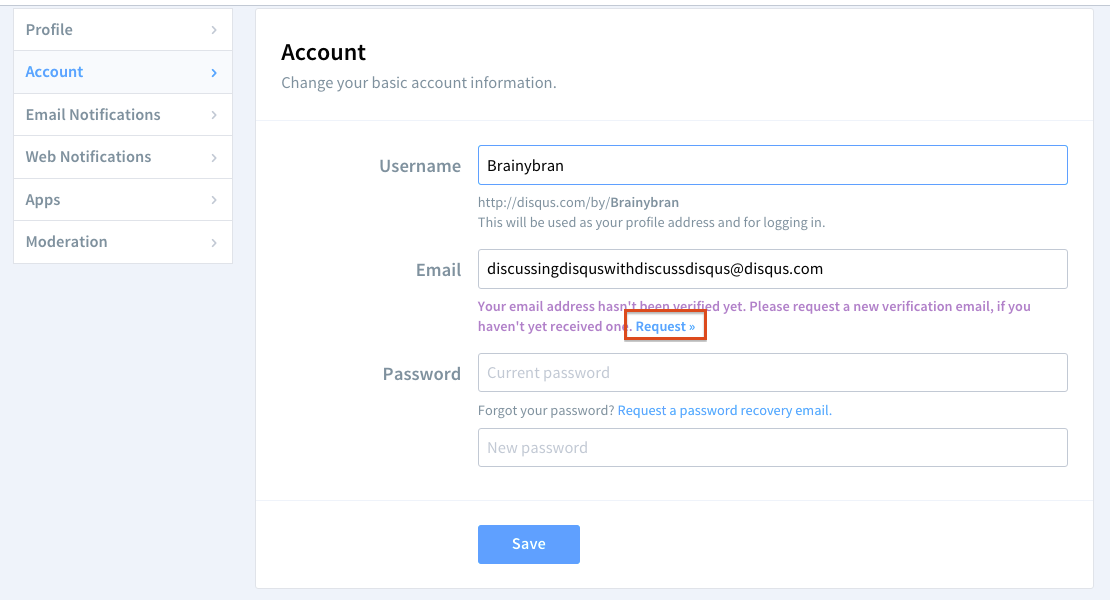Focus the Username field containing Brainybran
Screen dimensions: 1110x600
point(772,166)
